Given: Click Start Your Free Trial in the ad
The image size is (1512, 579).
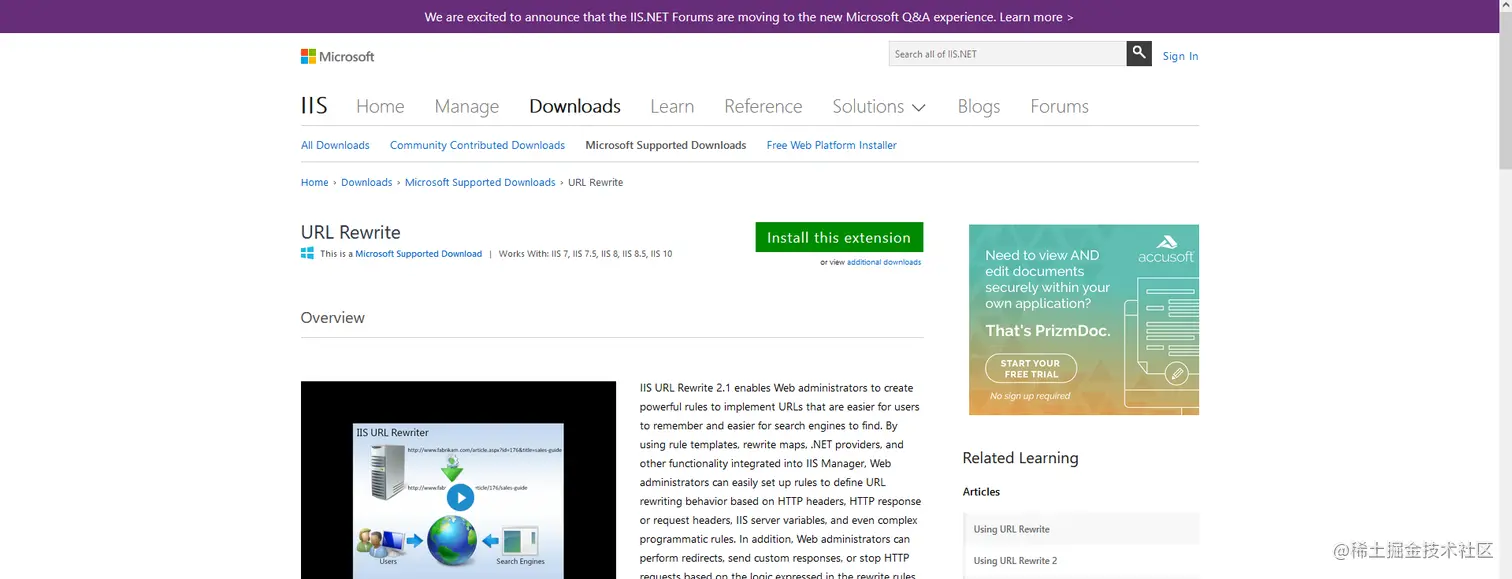Looking at the screenshot, I should coord(1031,369).
